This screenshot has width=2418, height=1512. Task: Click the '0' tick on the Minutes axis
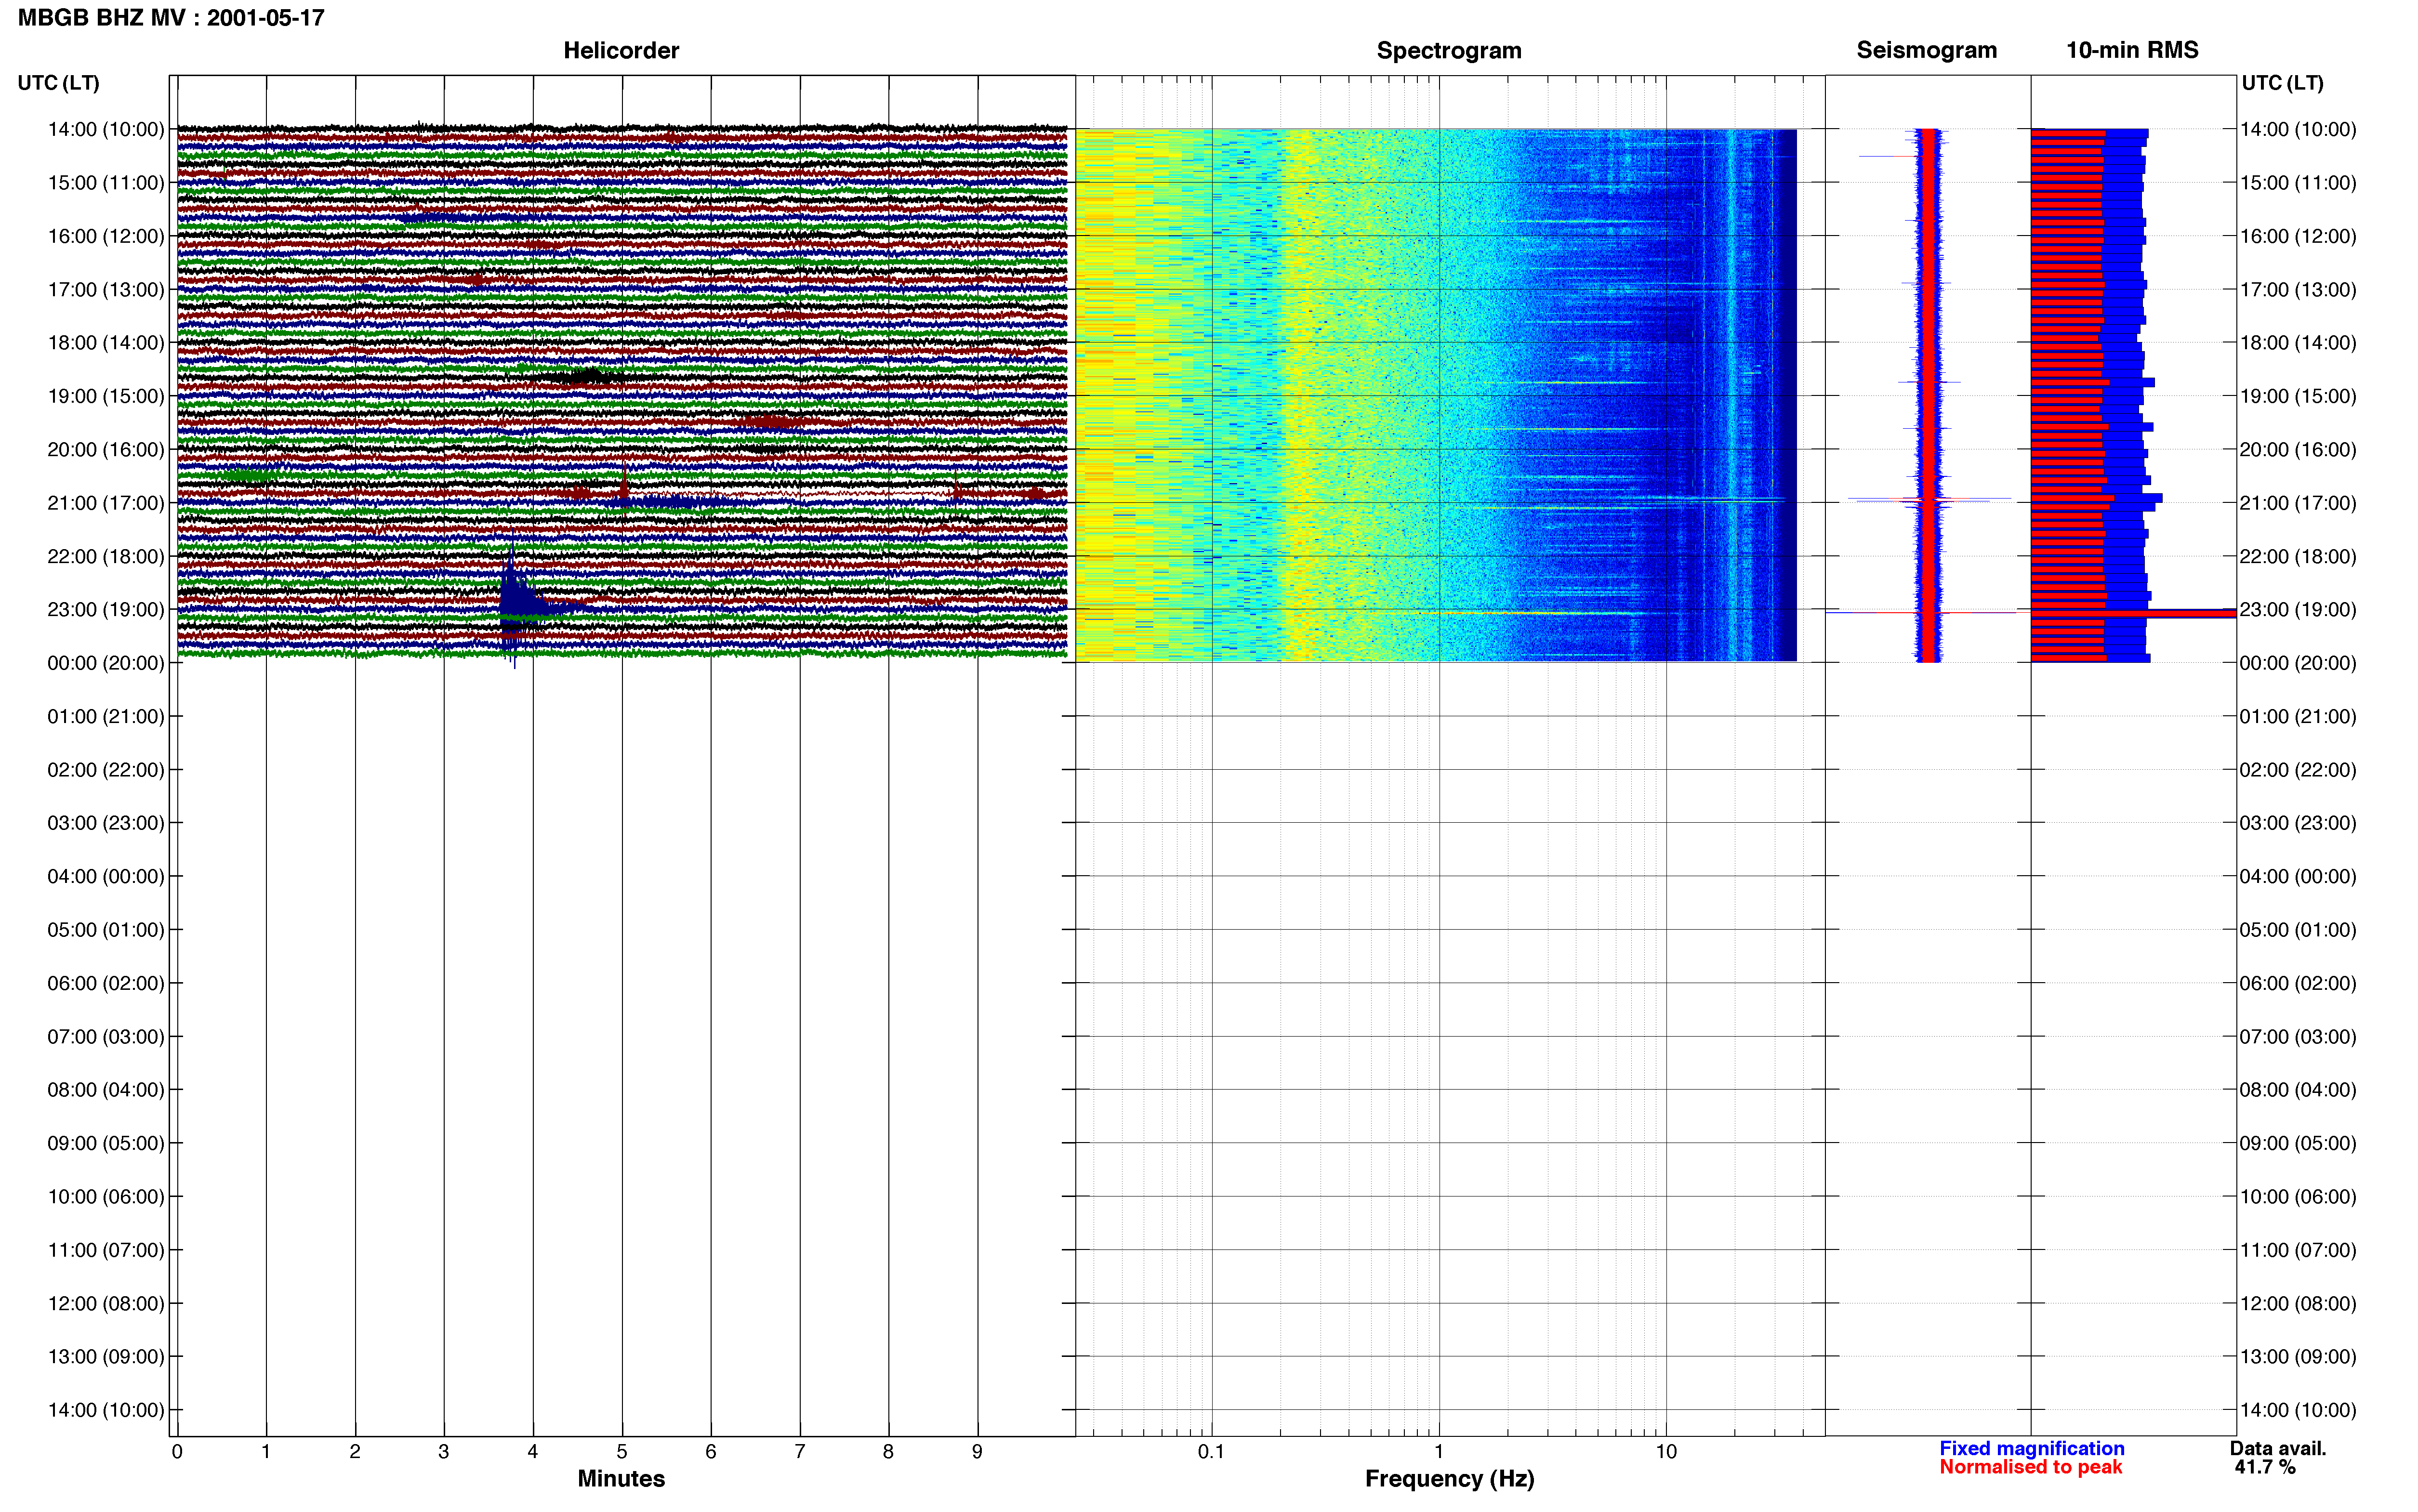coord(177,1451)
